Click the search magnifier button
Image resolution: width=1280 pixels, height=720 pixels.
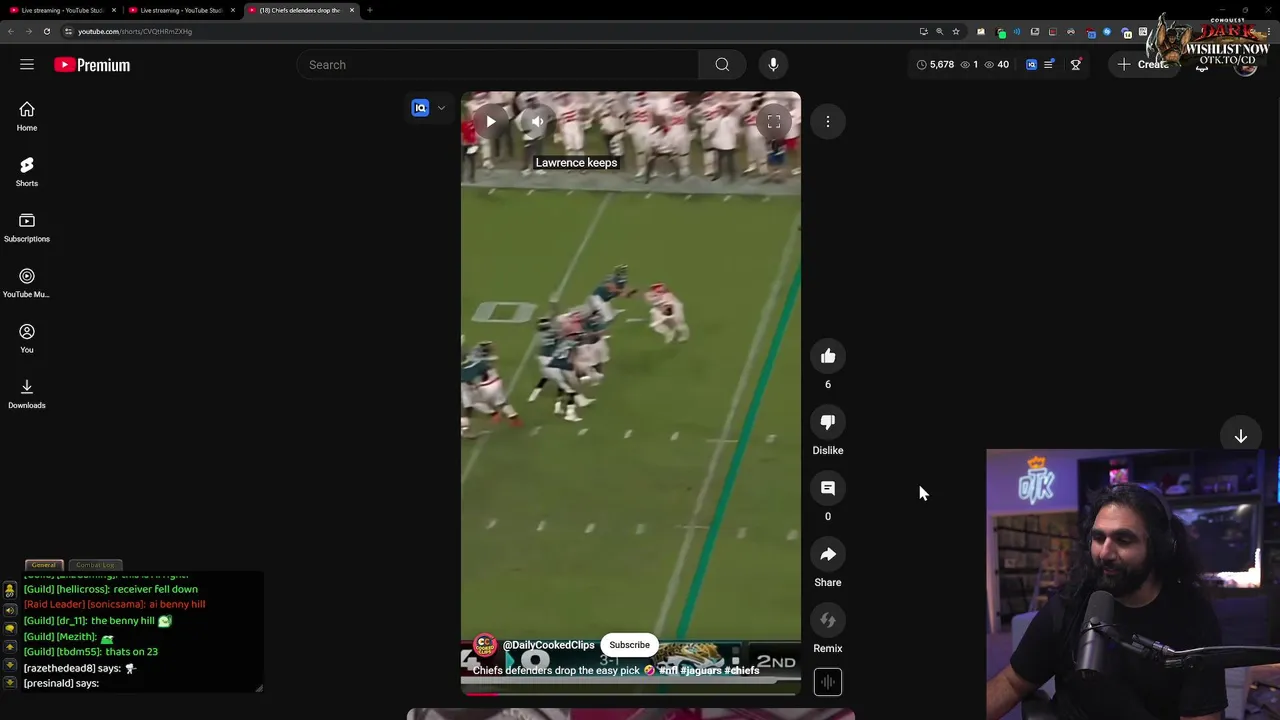tap(722, 65)
